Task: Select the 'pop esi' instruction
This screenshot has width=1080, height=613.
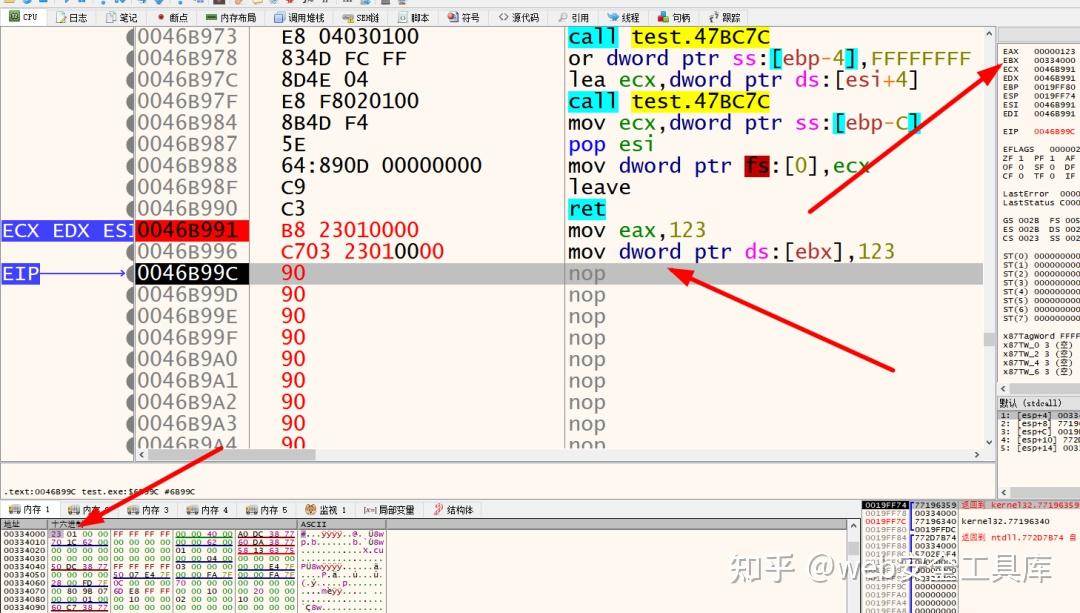Action: coord(611,145)
